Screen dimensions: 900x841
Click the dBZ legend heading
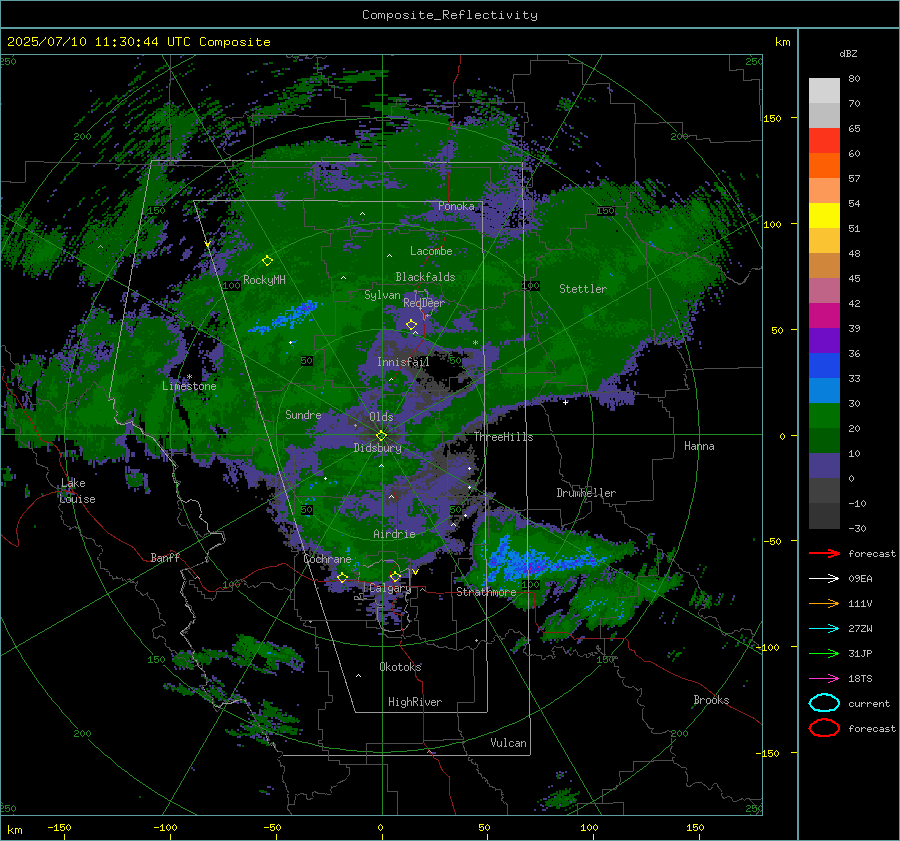(x=848, y=54)
